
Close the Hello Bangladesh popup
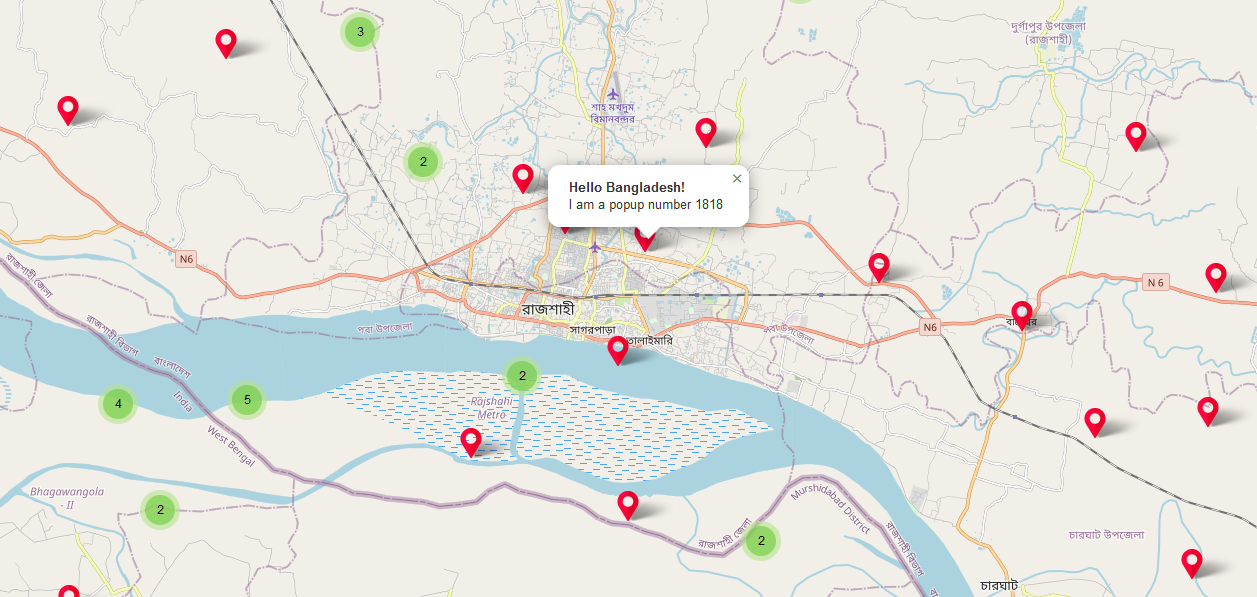click(x=737, y=178)
